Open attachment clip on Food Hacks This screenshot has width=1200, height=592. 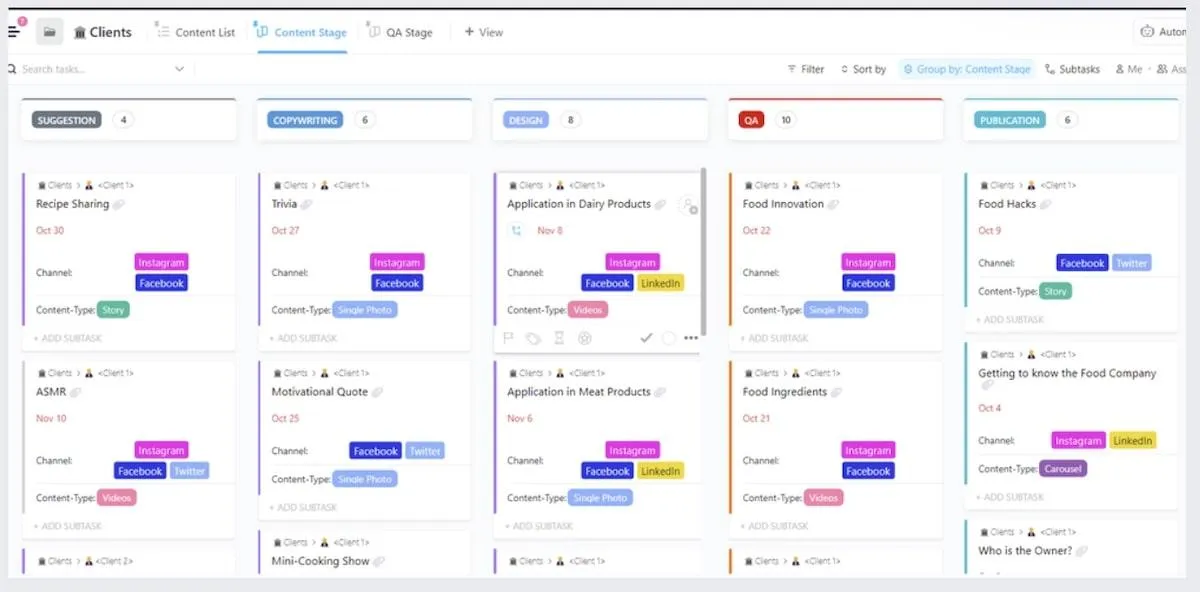(1046, 204)
